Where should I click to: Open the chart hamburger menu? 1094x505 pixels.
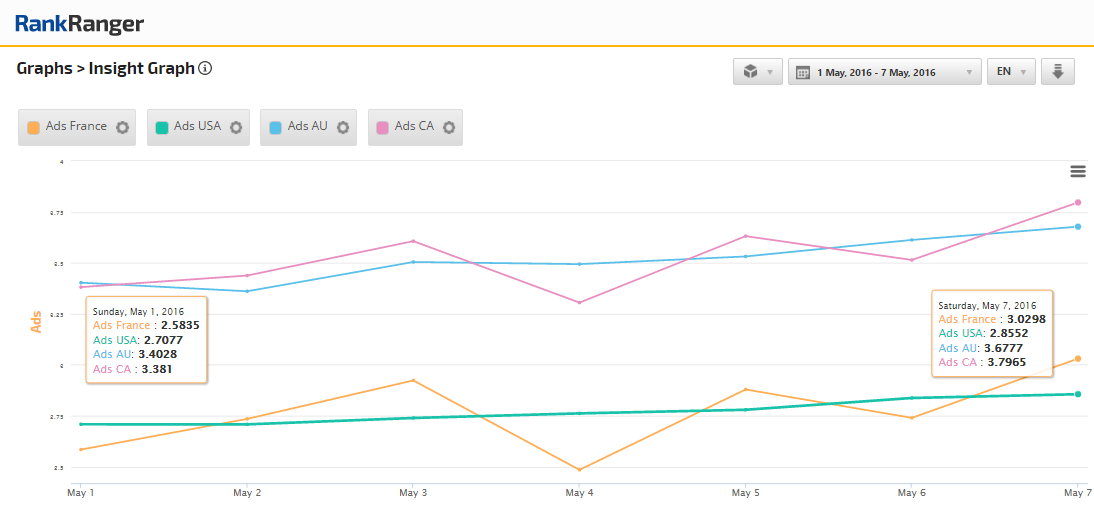click(x=1078, y=171)
